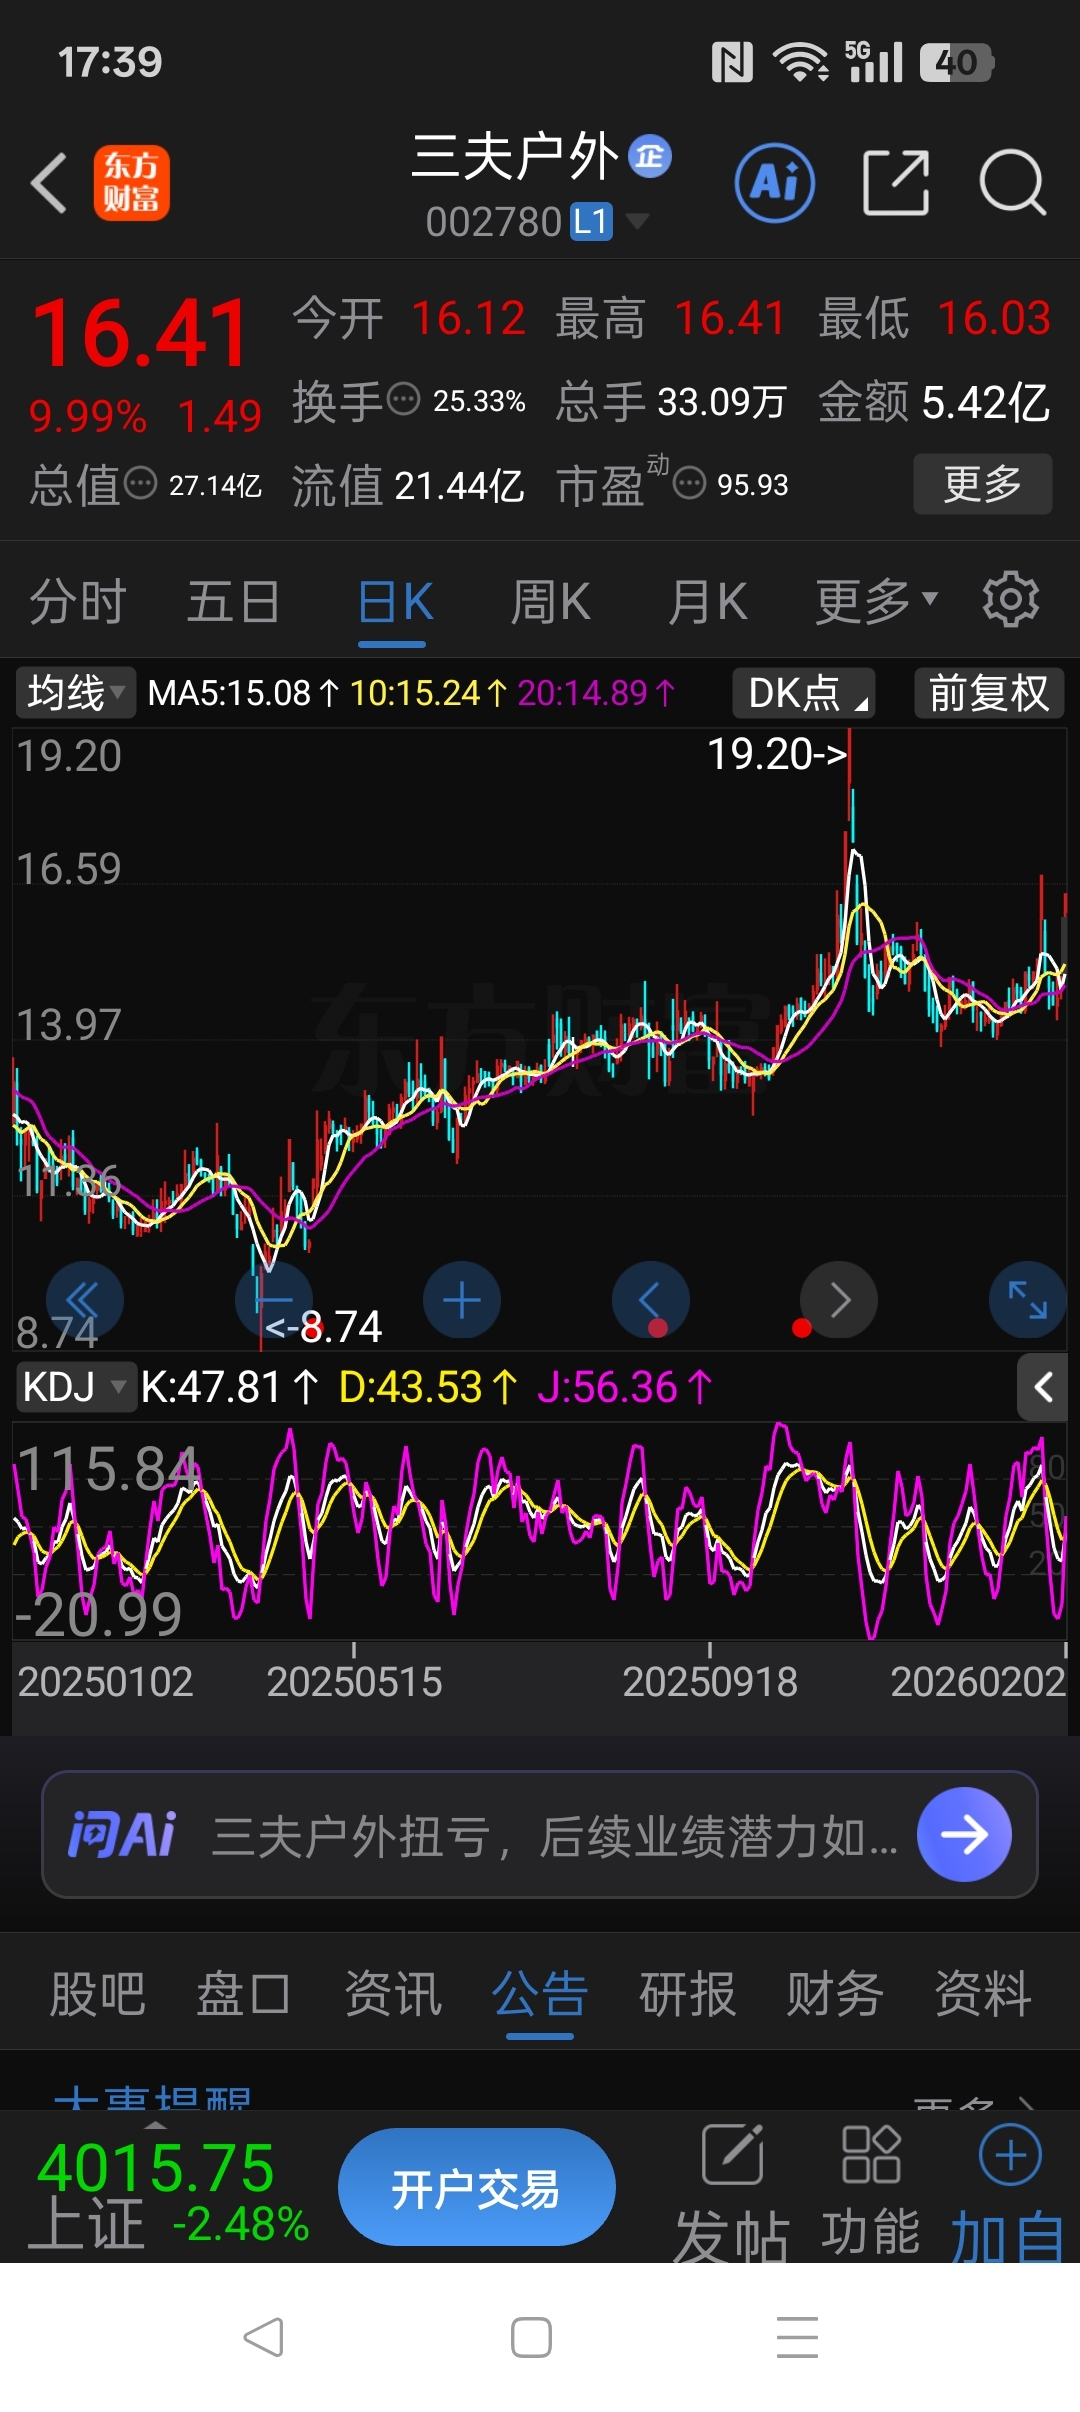Open the 前复权 adjustment selector
This screenshot has width=1080, height=2412.
pos(989,692)
